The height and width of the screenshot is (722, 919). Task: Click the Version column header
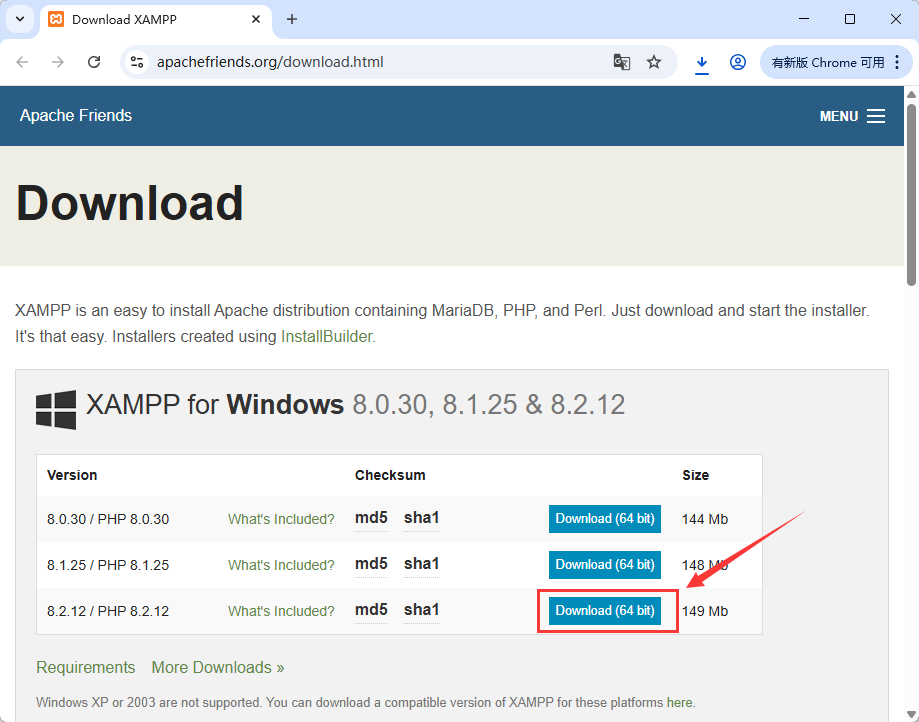(72, 475)
